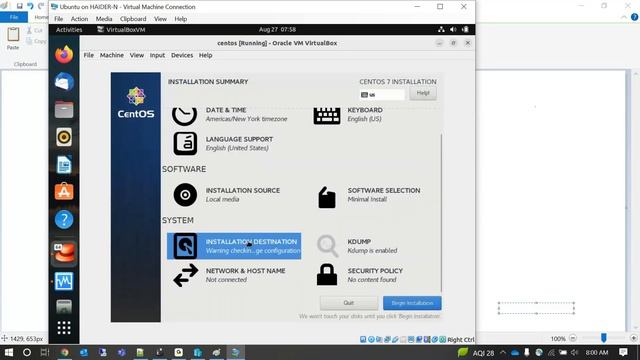Viewport: 640px width, 360px height.
Task: Click the Ubuntu power icon in top bar
Action: click(465, 29)
